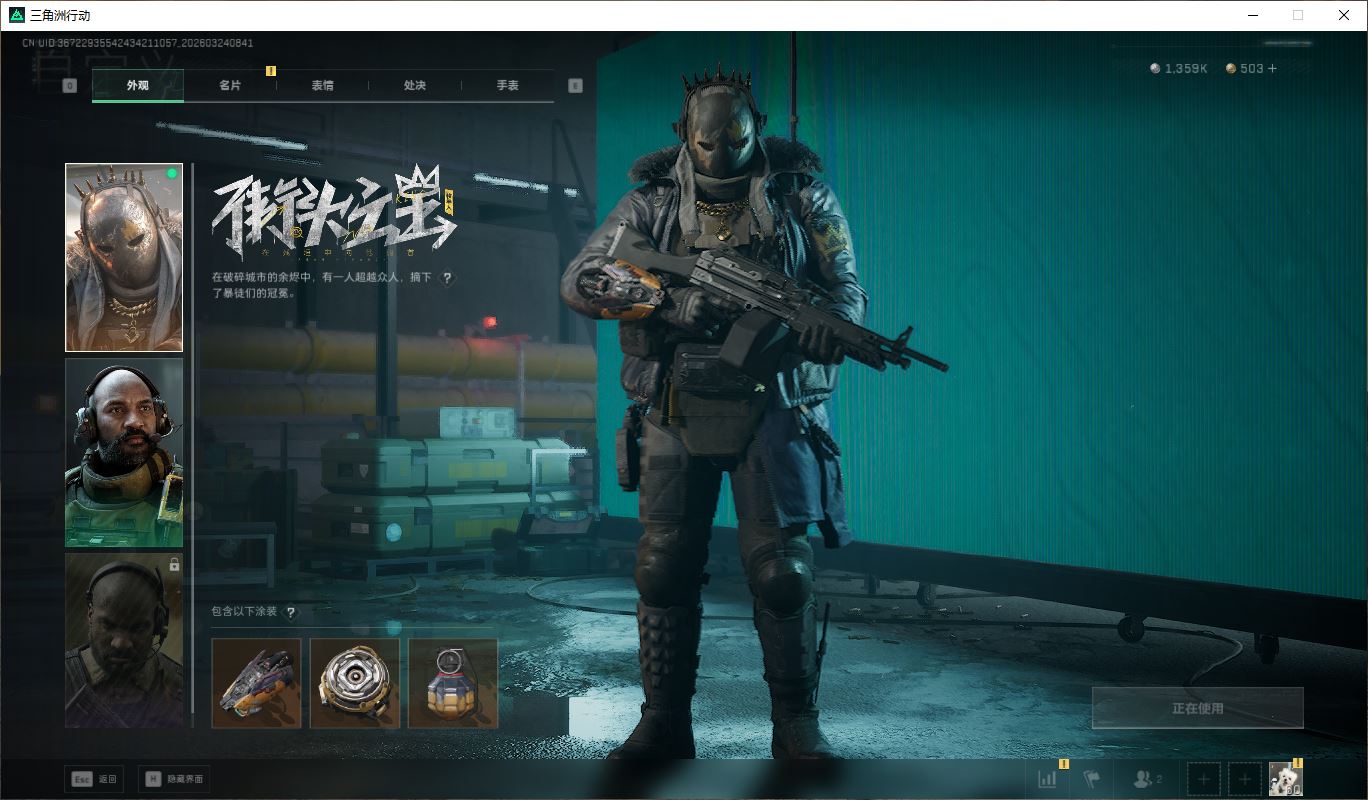
Task: Select the 手表 tab
Action: (x=507, y=86)
